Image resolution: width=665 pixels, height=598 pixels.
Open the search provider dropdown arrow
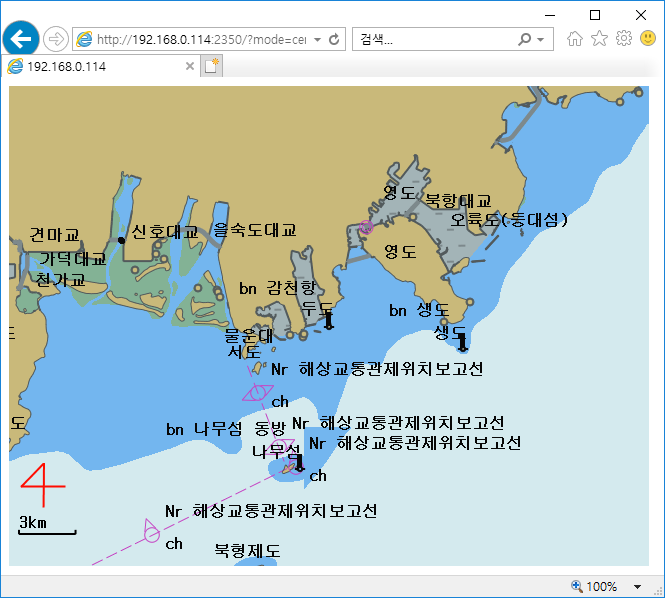tap(541, 40)
